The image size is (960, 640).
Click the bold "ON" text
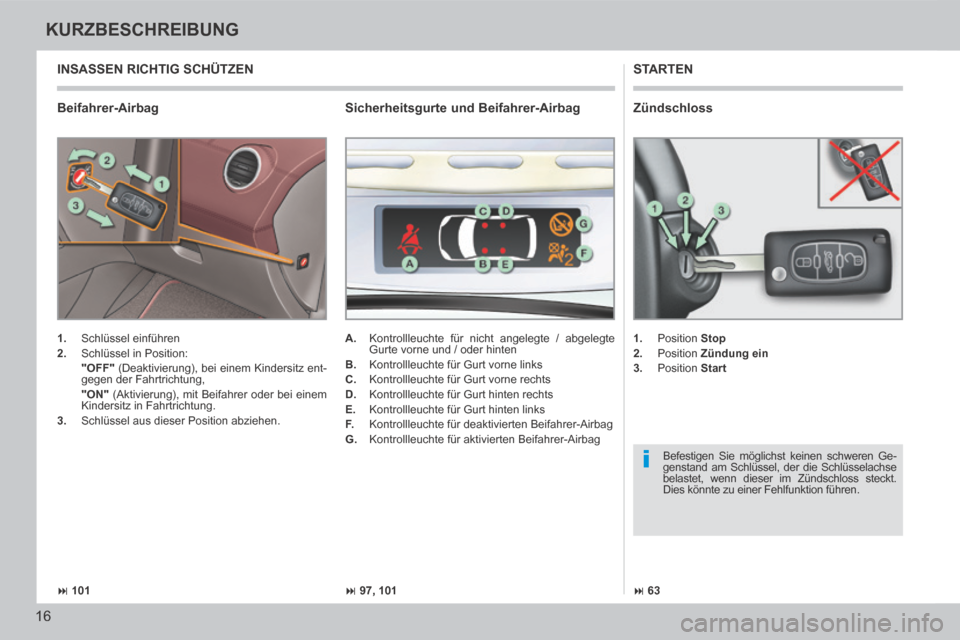point(95,394)
